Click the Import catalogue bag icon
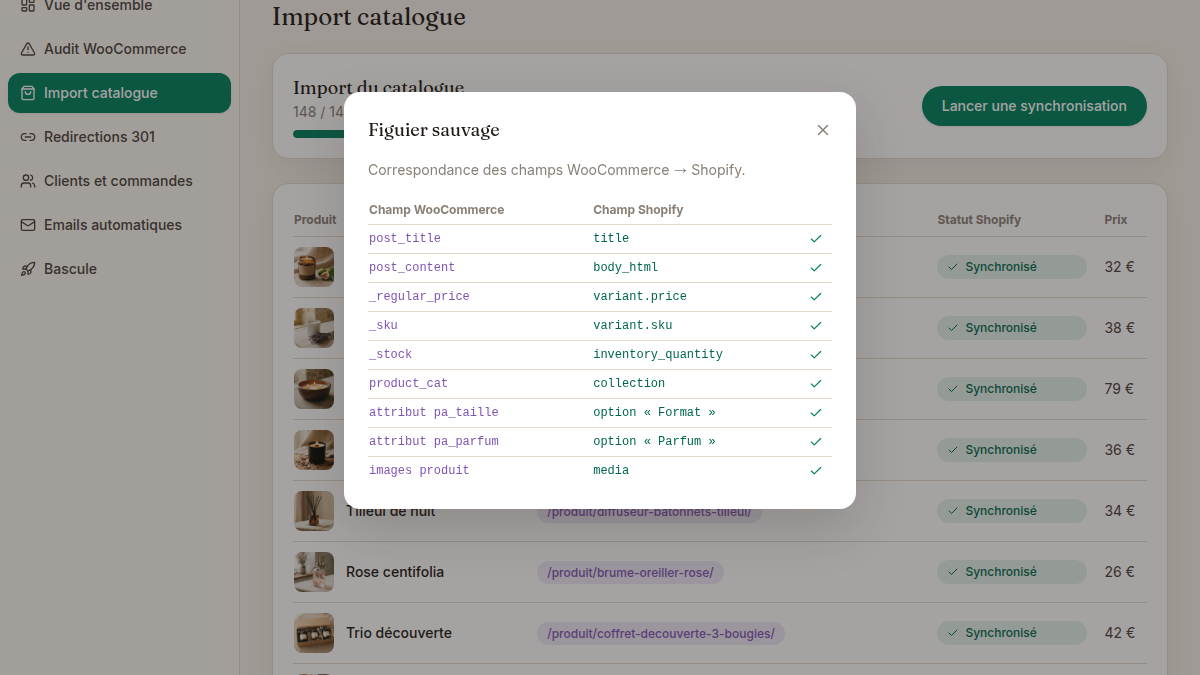Viewport: 1200px width, 675px height. 28,93
